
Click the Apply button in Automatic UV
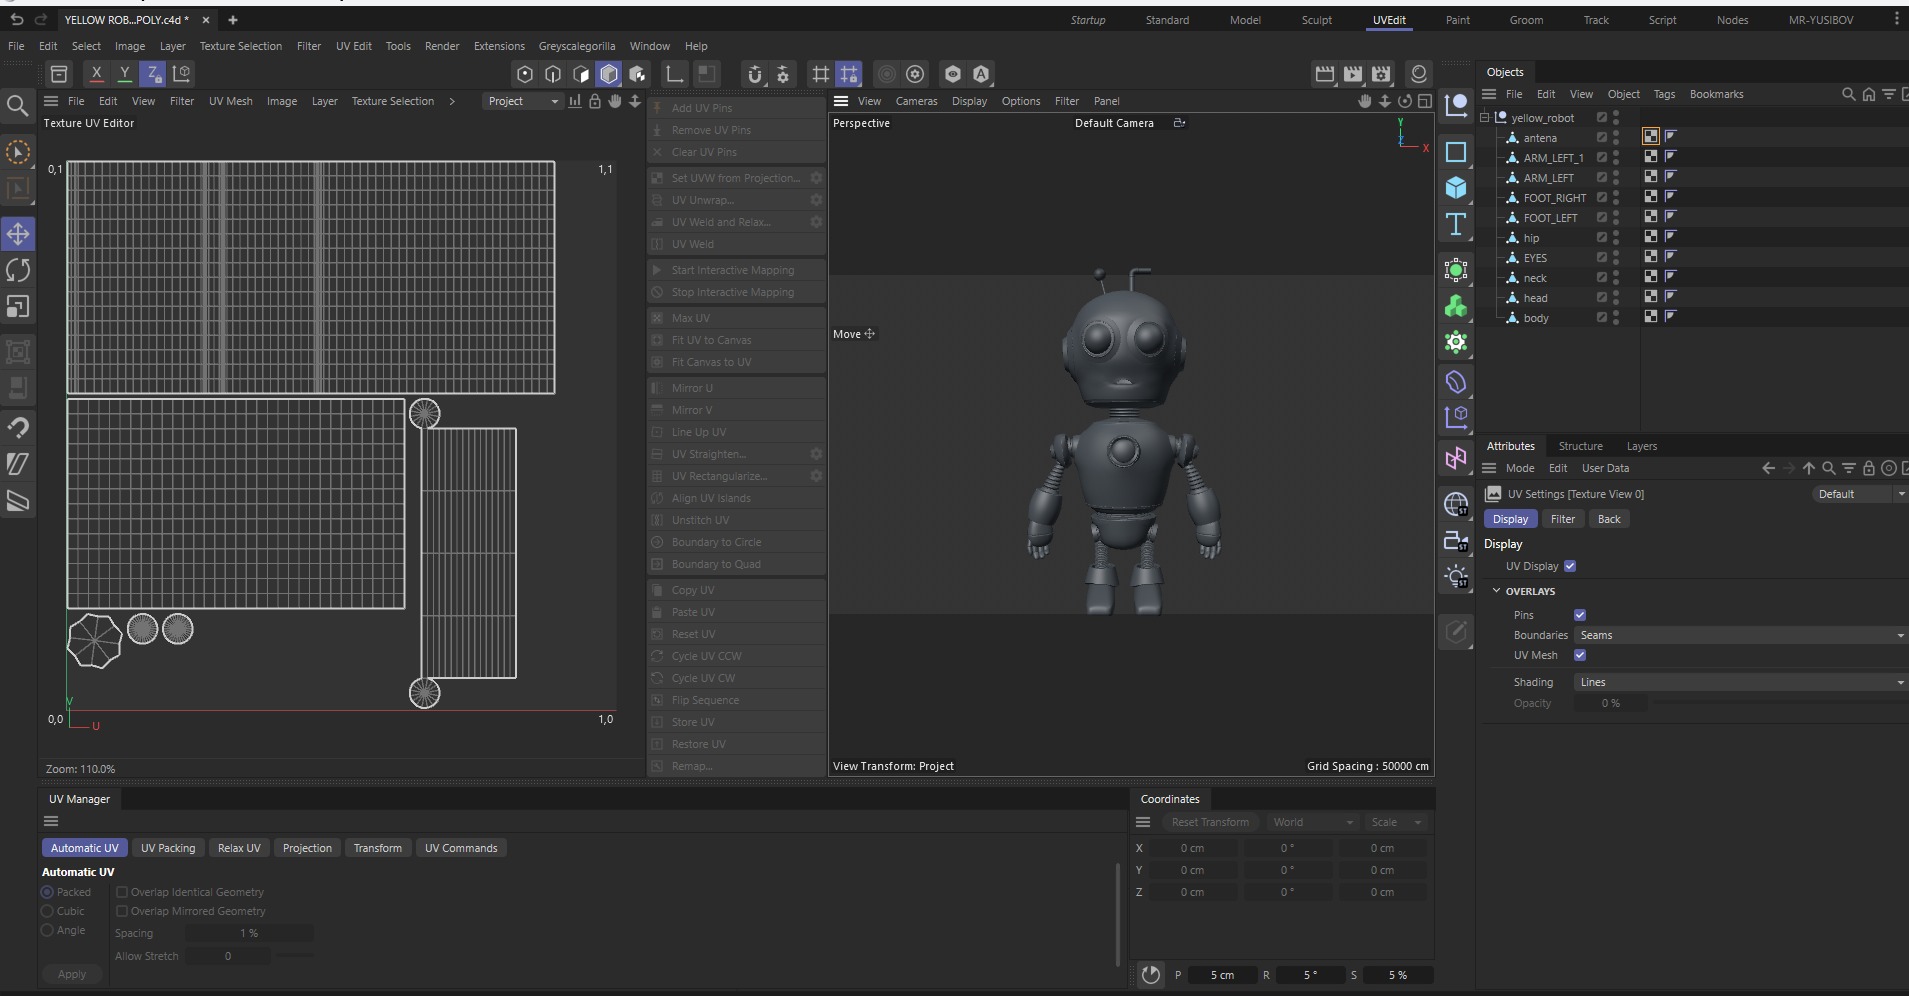[72, 974]
